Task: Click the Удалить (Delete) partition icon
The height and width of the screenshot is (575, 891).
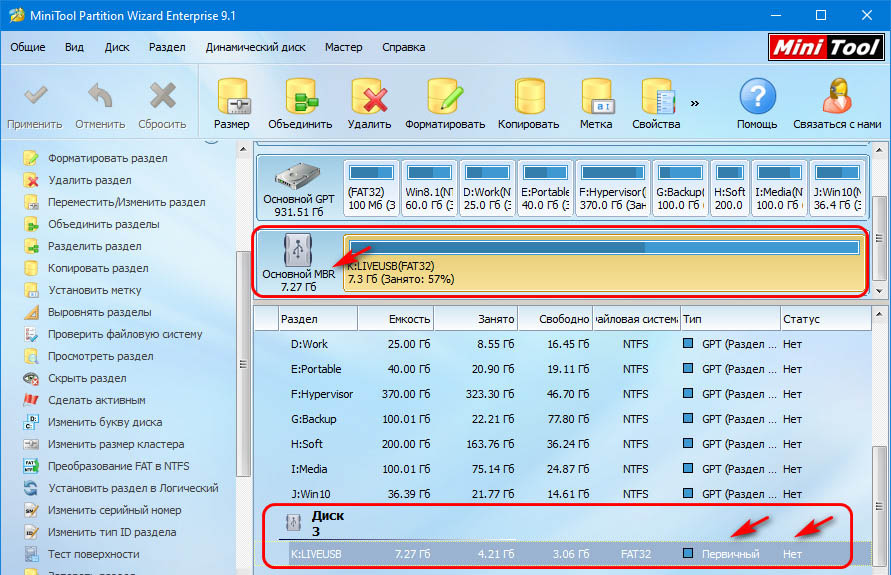Action: [369, 97]
